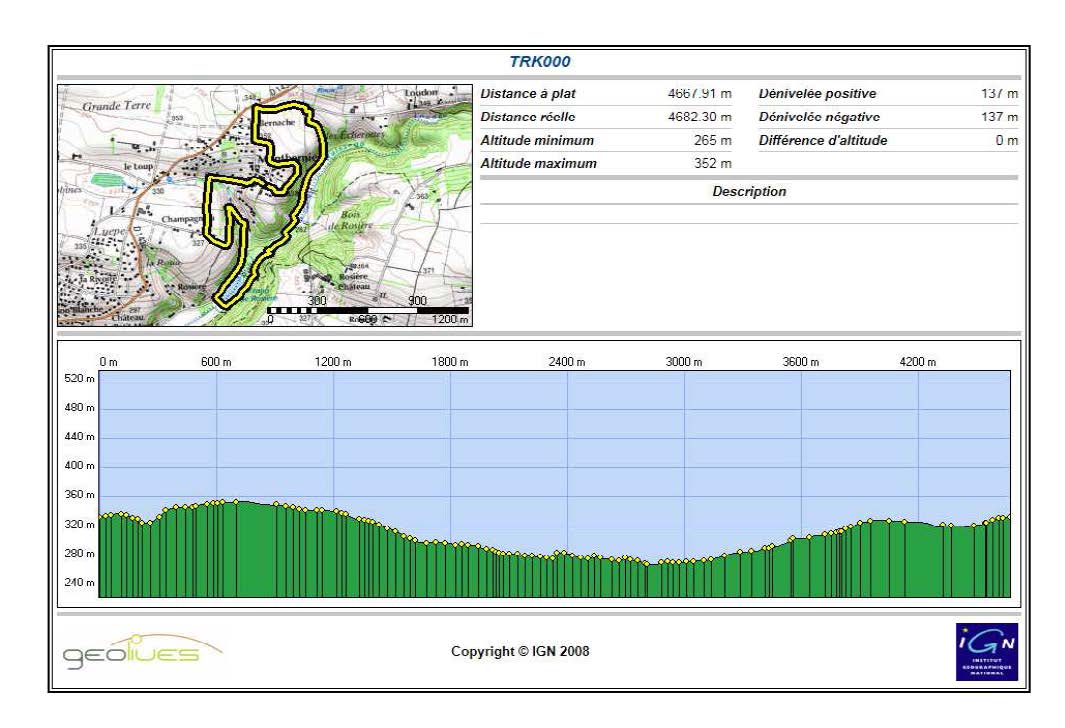Click the "Dénivelée négative" label

click(x=819, y=117)
